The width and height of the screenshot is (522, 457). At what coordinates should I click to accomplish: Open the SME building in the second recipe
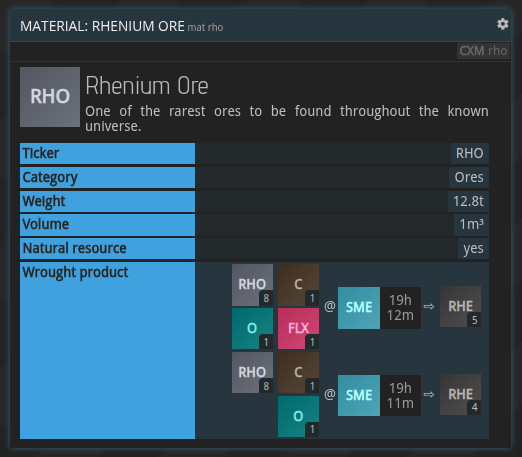(x=359, y=395)
